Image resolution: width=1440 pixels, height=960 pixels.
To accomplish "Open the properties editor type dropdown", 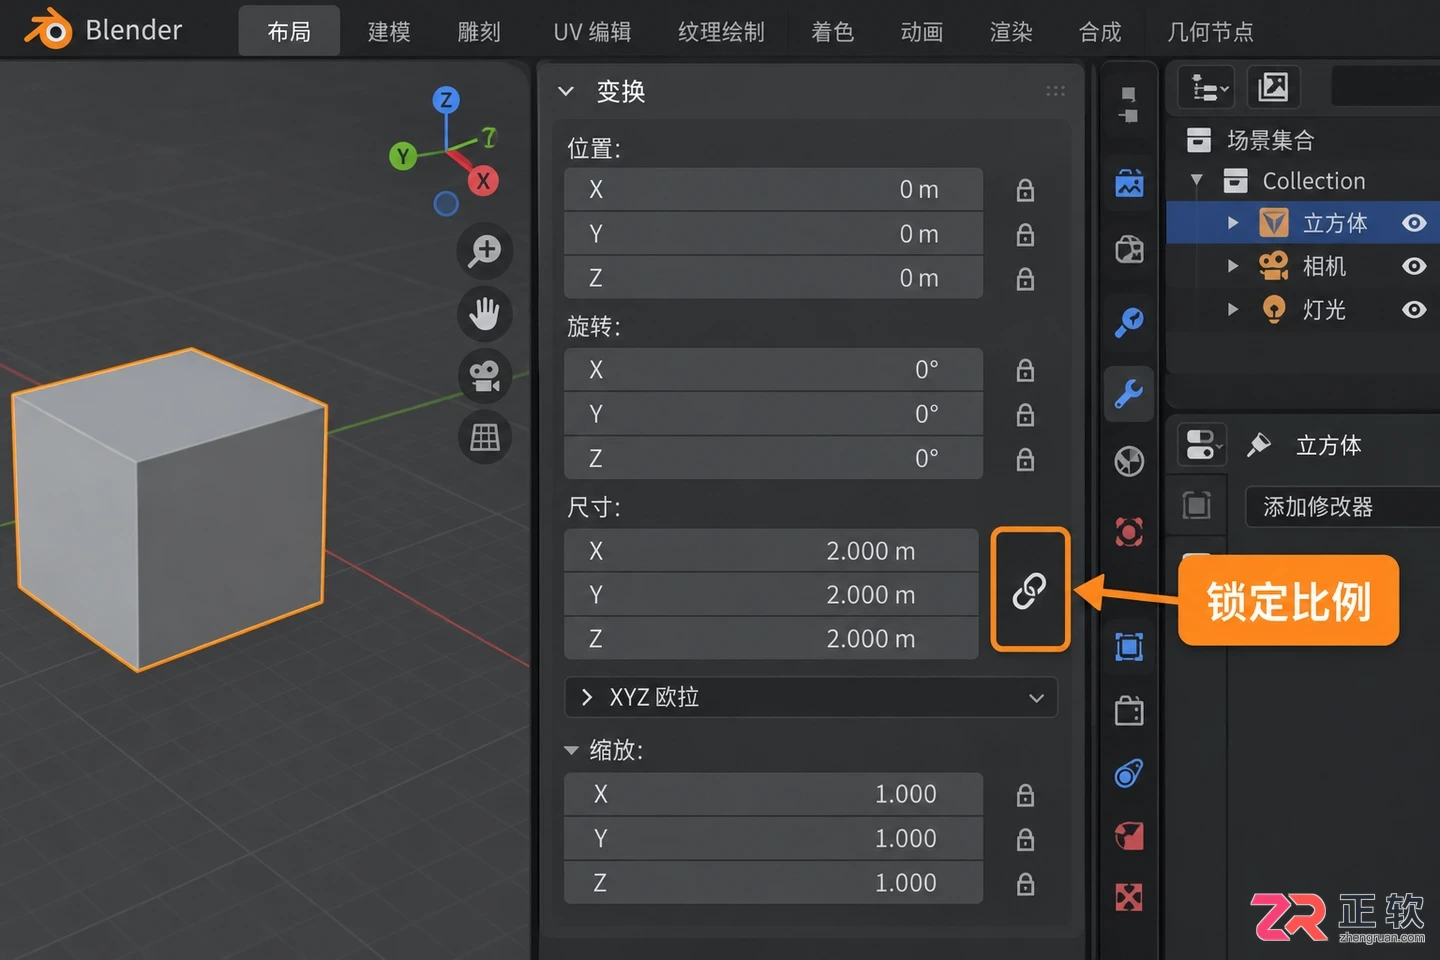I will (x=1202, y=445).
